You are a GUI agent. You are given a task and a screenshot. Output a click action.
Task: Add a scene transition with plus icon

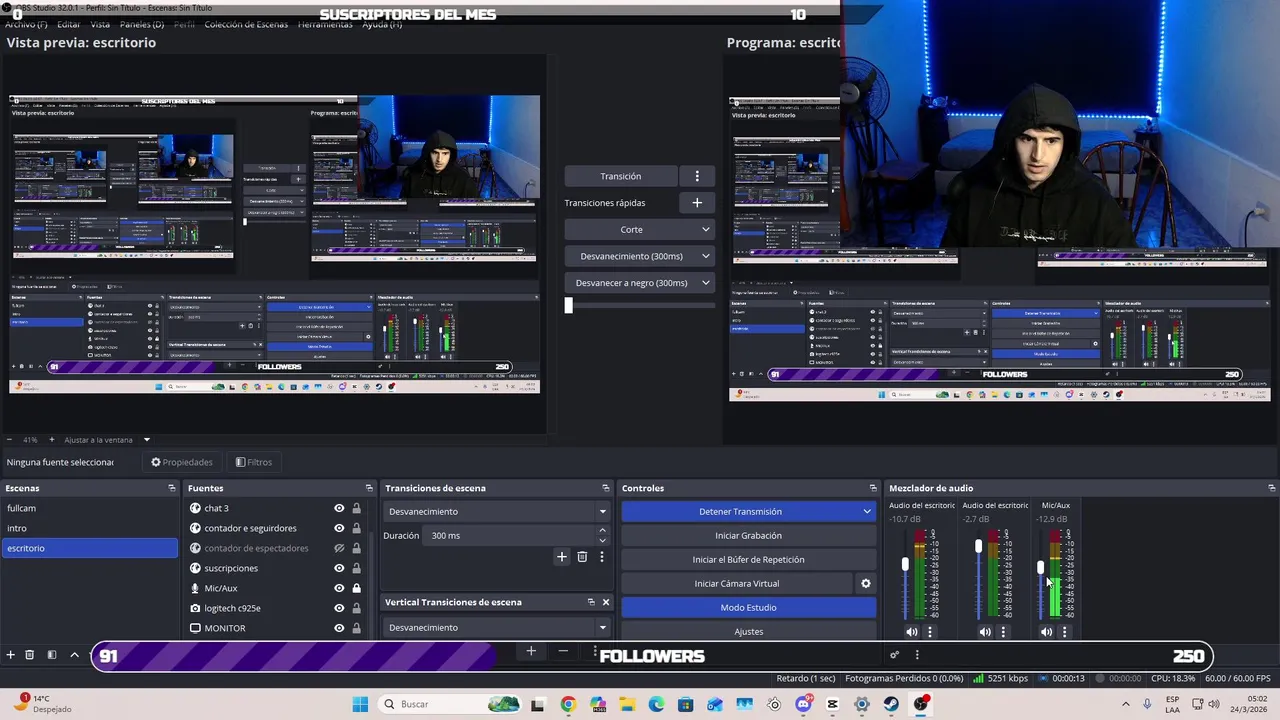[x=562, y=557]
